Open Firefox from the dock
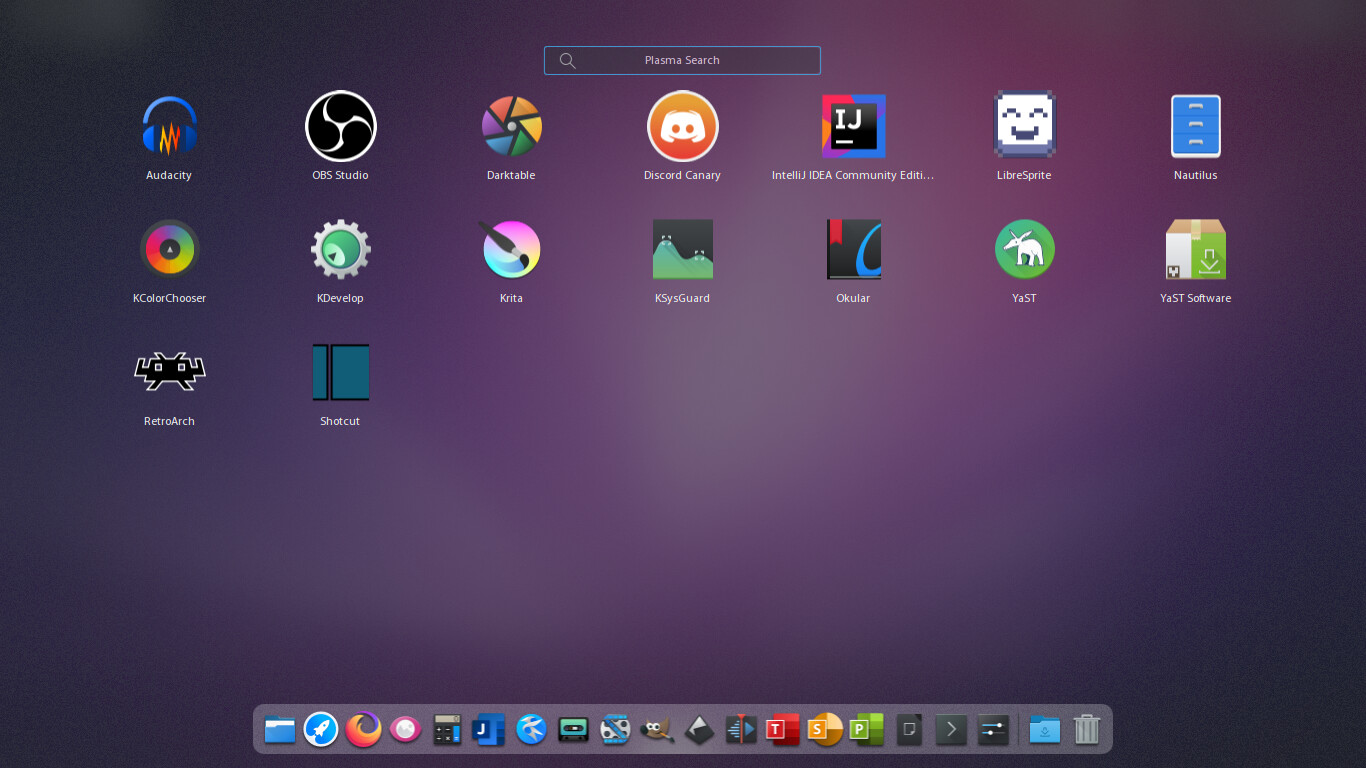1366x768 pixels. pos(363,730)
